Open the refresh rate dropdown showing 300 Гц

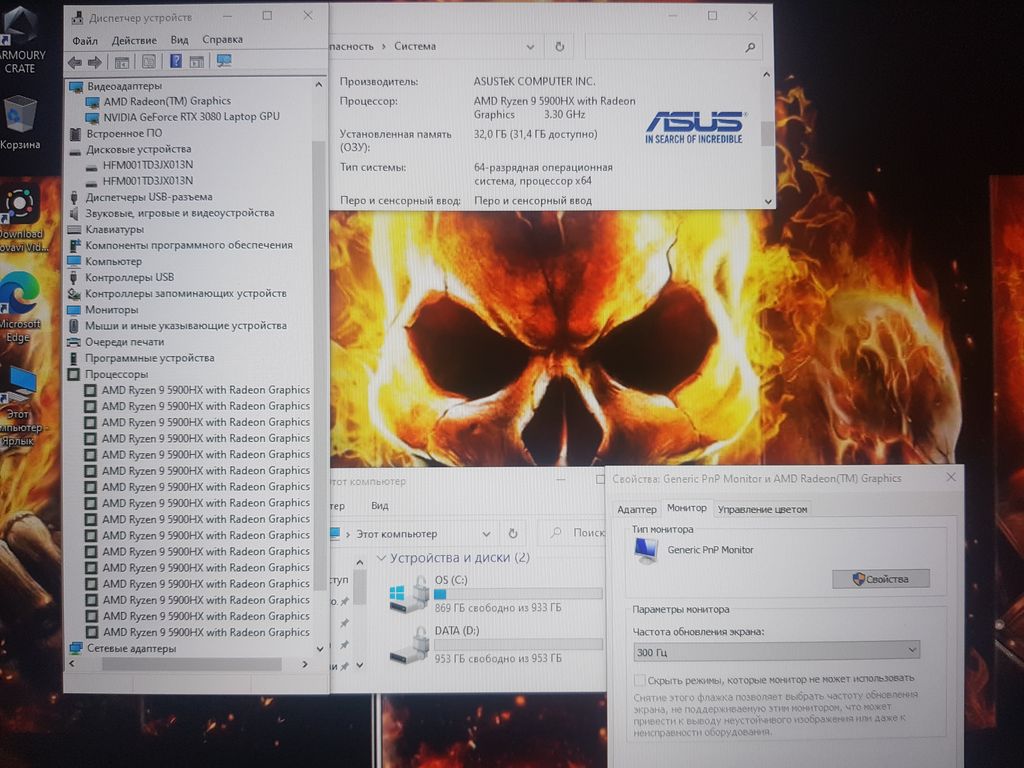click(x=776, y=651)
